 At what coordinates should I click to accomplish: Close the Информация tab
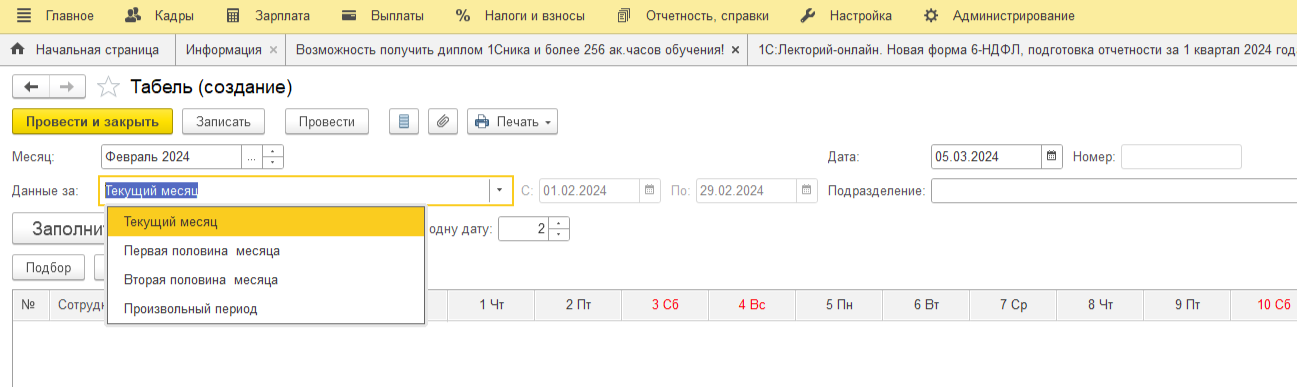[272, 49]
